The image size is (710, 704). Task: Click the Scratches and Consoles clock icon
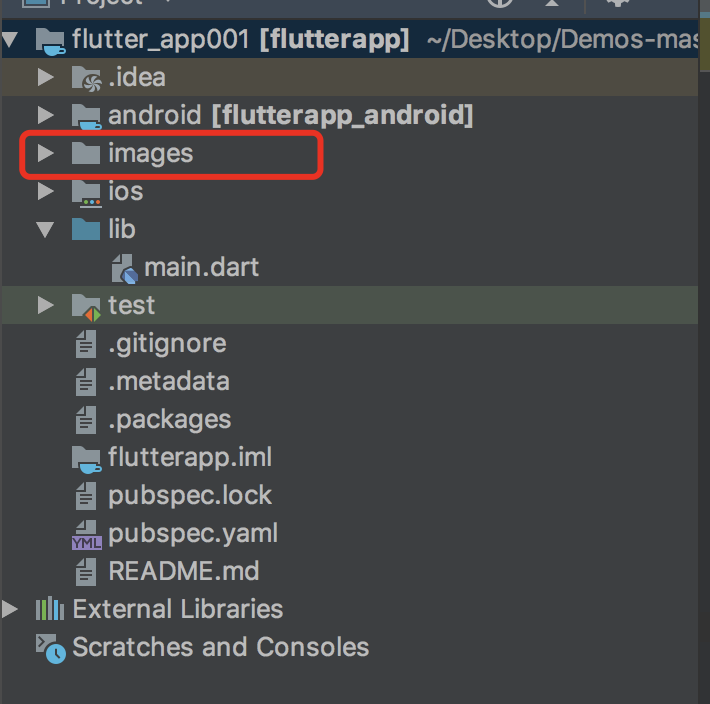click(51, 648)
